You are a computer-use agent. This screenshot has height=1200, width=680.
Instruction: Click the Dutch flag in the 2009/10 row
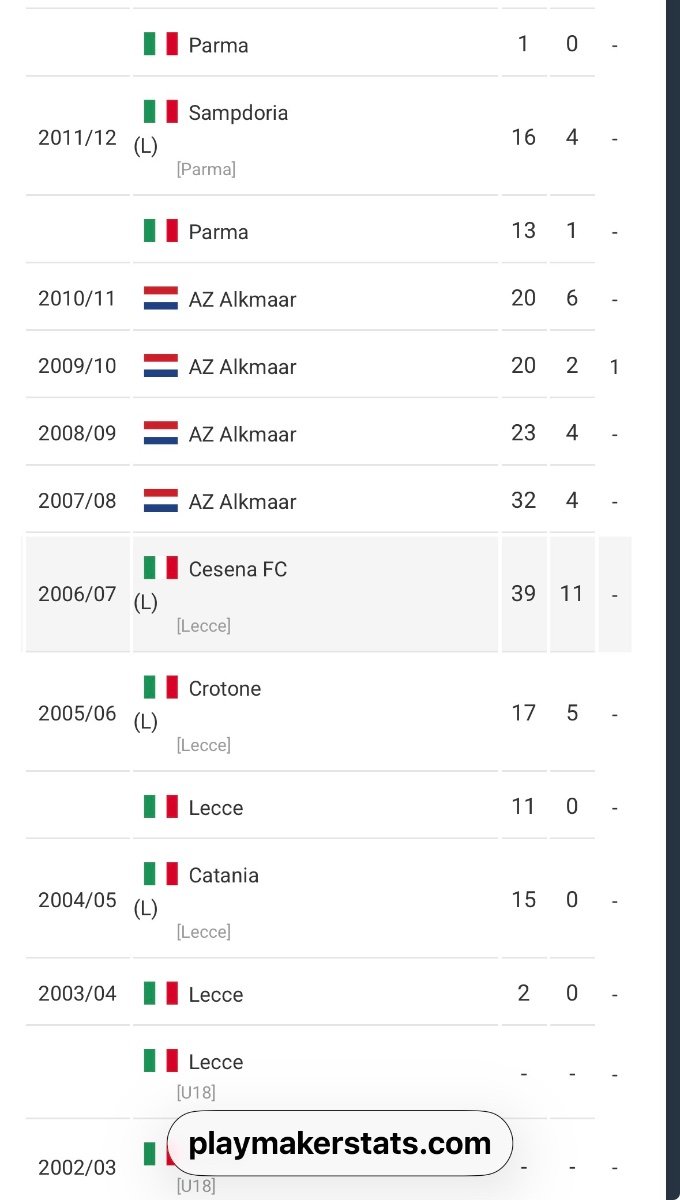tap(160, 366)
